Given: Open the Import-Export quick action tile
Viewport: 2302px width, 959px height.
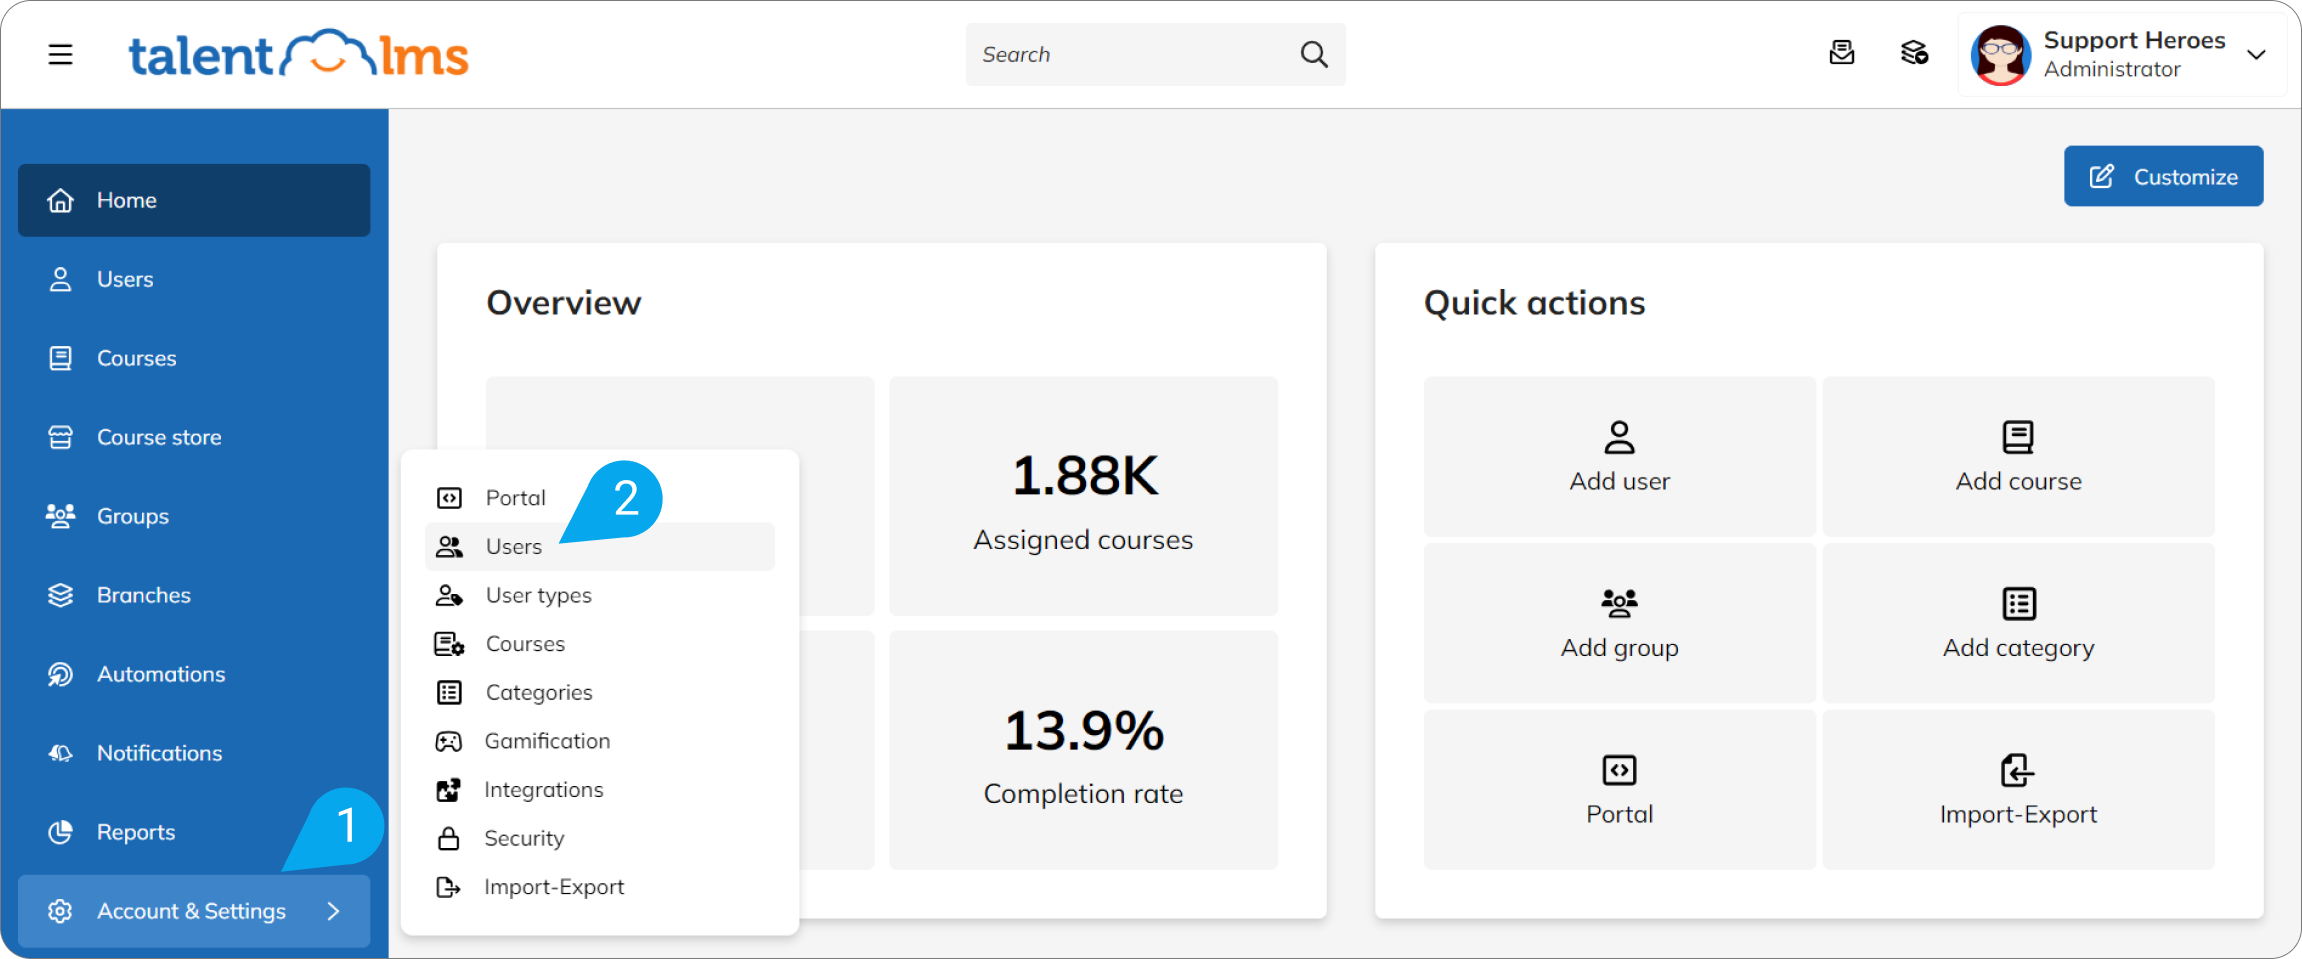Looking at the screenshot, I should [2017, 789].
